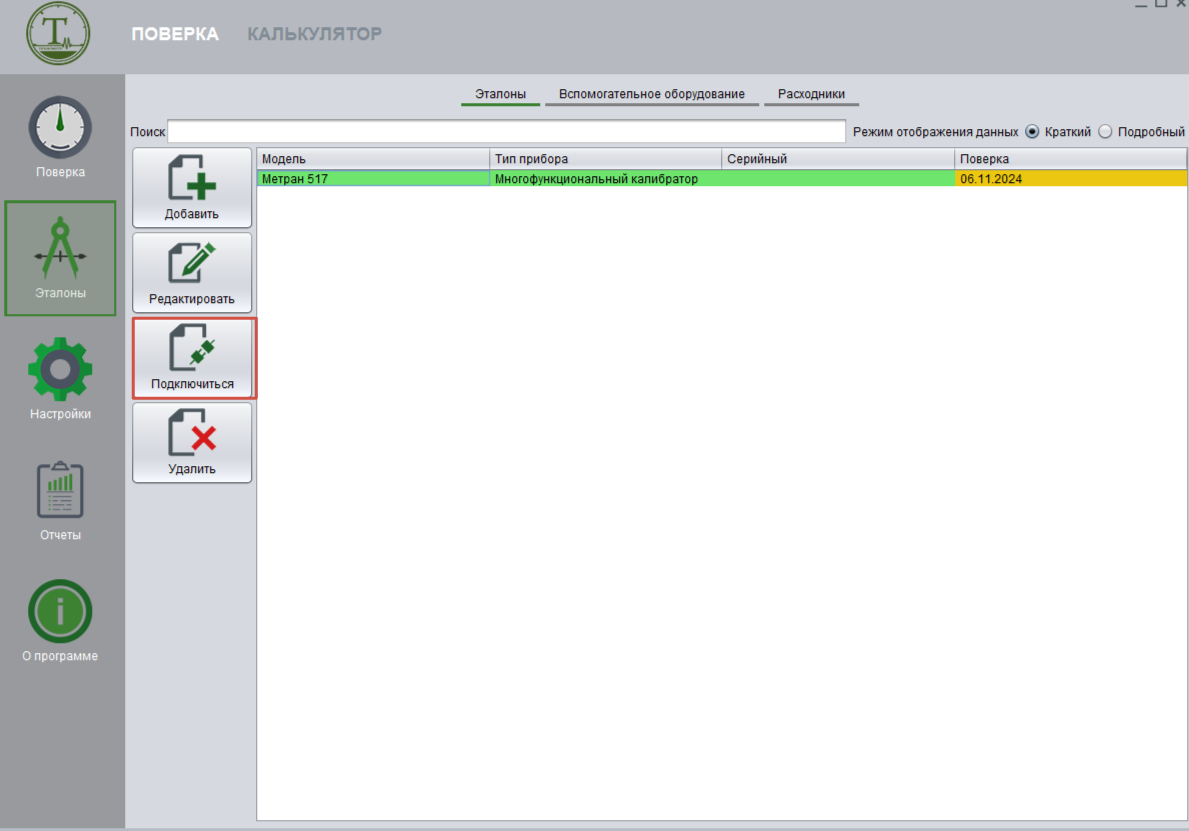Select the Подробный display mode radio button

click(x=1105, y=132)
